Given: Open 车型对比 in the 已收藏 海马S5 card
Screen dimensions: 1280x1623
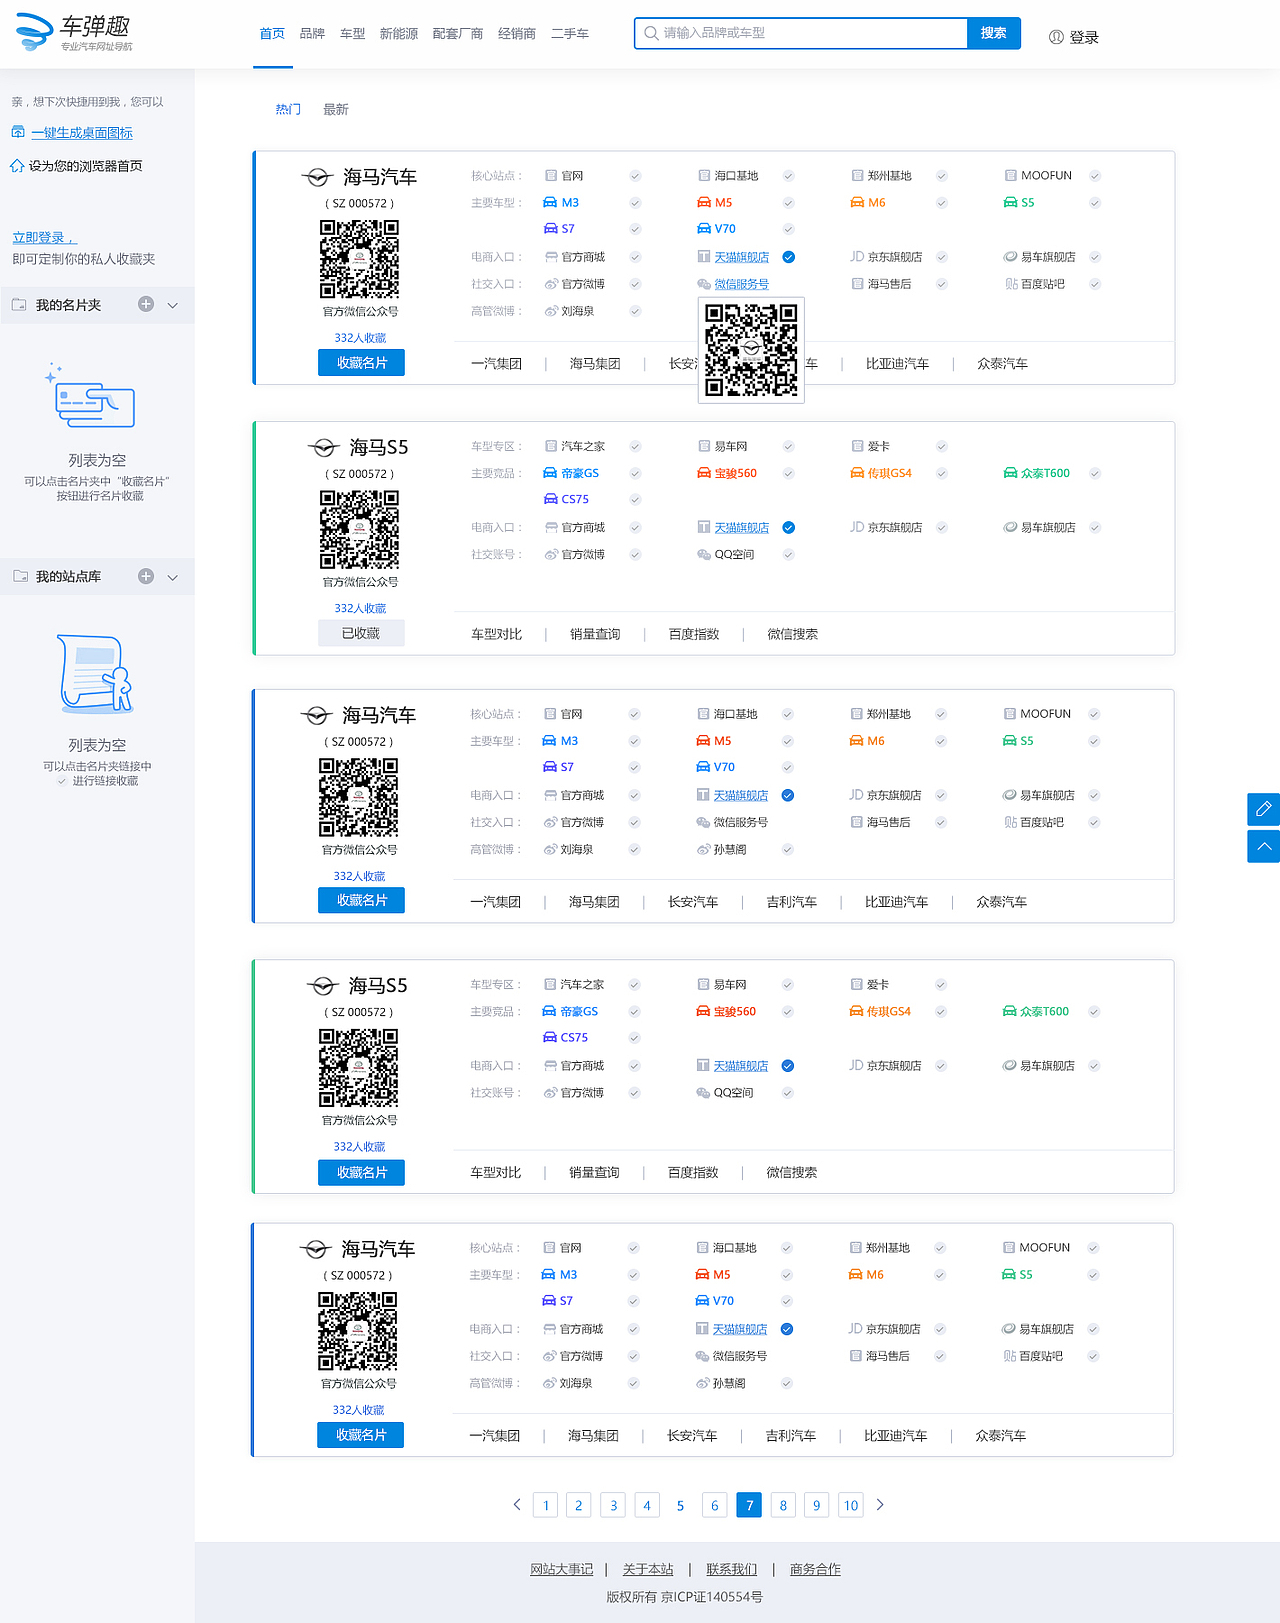Looking at the screenshot, I should (x=496, y=634).
